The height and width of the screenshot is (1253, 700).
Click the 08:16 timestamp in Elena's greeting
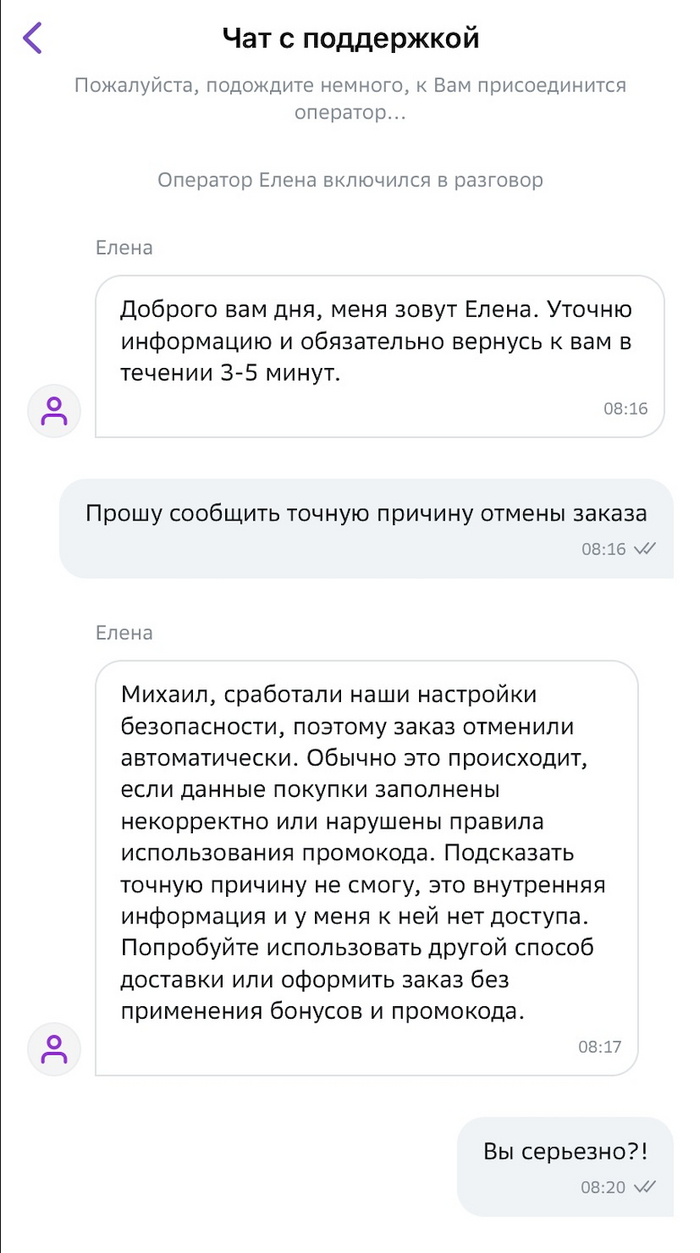coord(626,409)
